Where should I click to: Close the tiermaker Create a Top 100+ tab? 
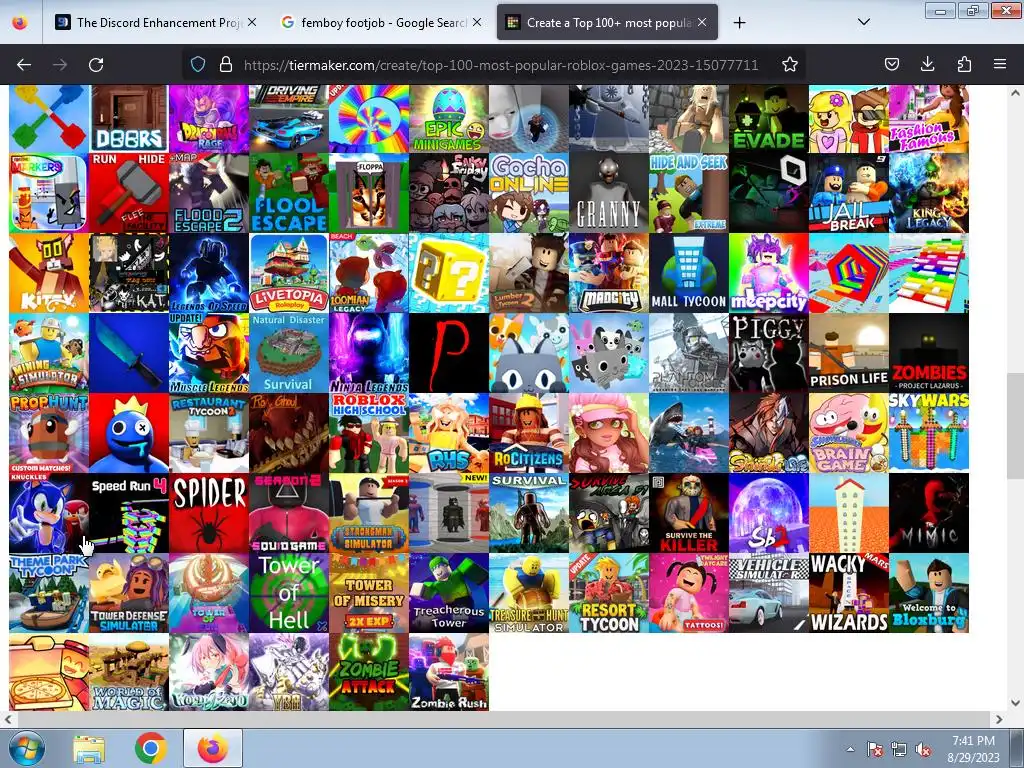[702, 23]
